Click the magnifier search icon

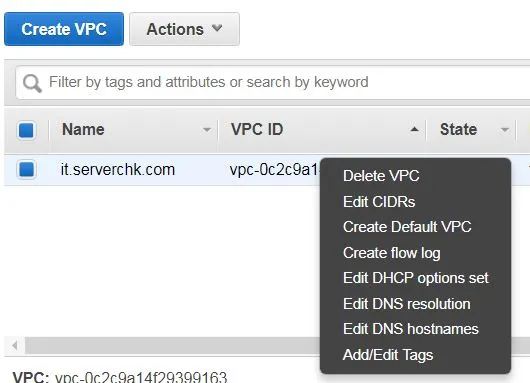click(32, 83)
